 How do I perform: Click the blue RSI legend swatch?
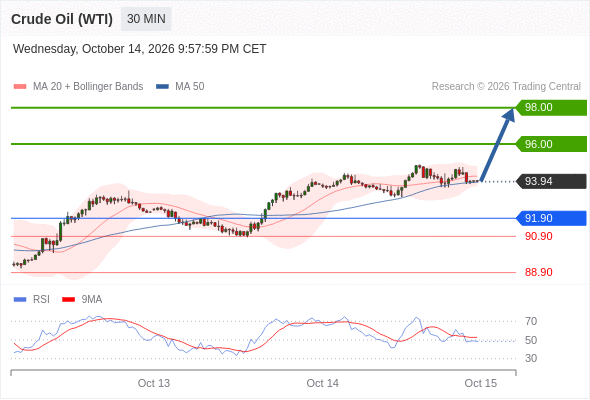[20, 300]
